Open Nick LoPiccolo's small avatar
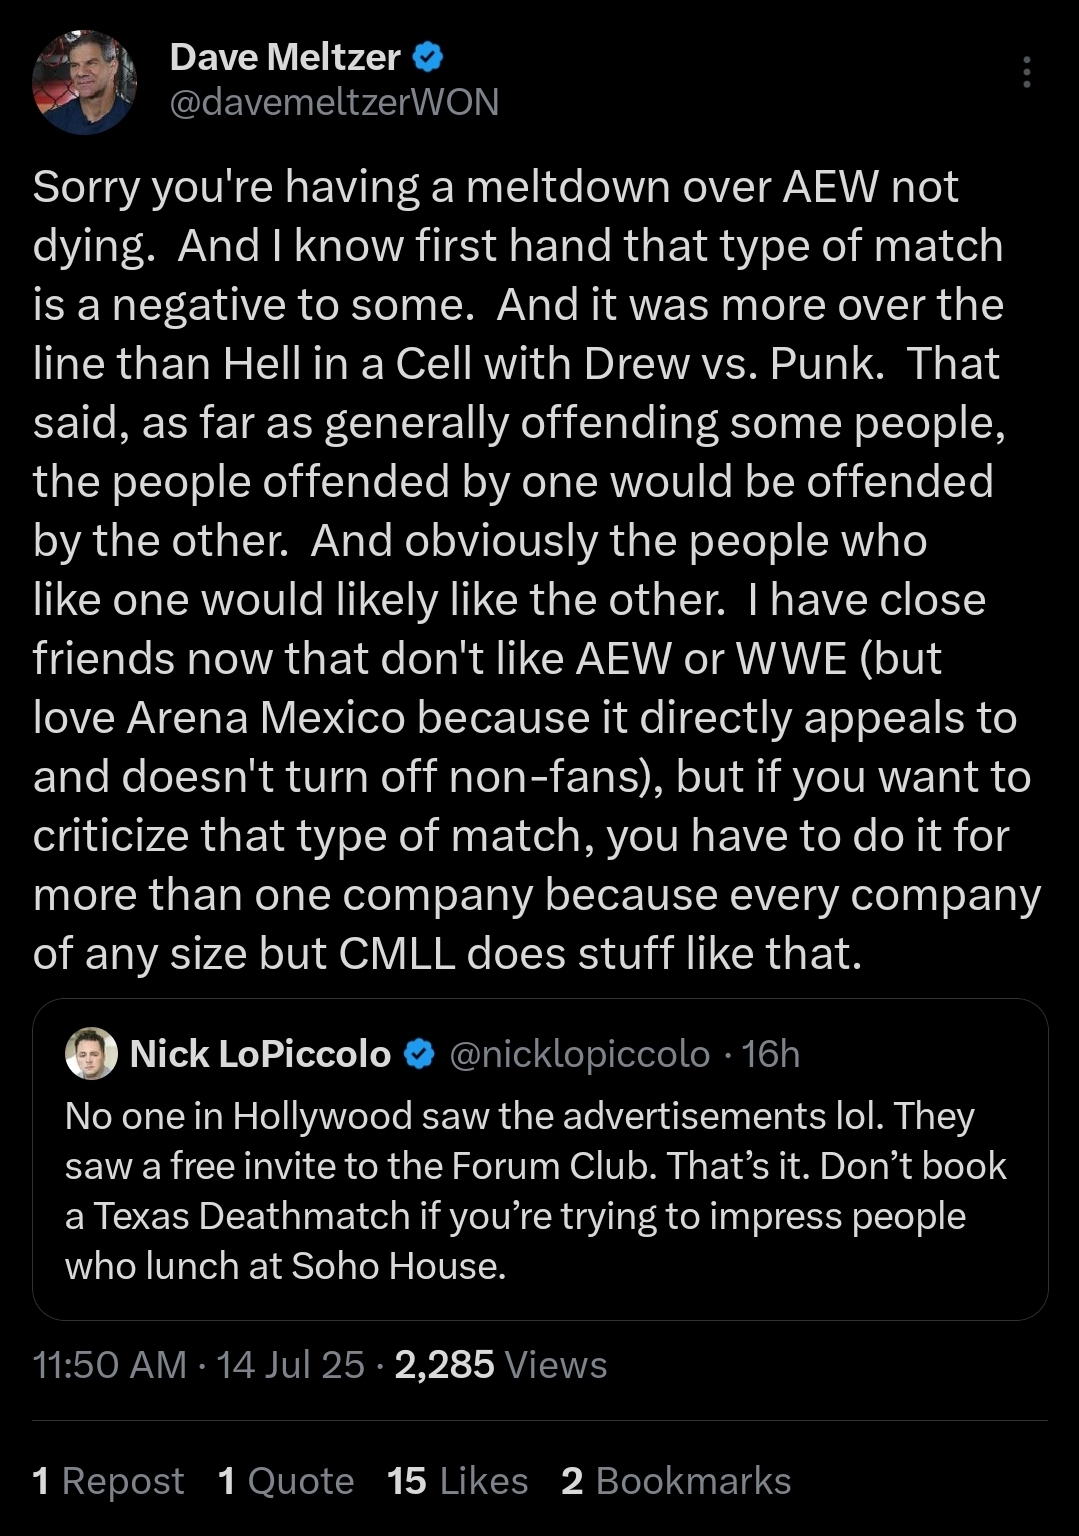Image resolution: width=1079 pixels, height=1536 pixels. pos(91,1054)
